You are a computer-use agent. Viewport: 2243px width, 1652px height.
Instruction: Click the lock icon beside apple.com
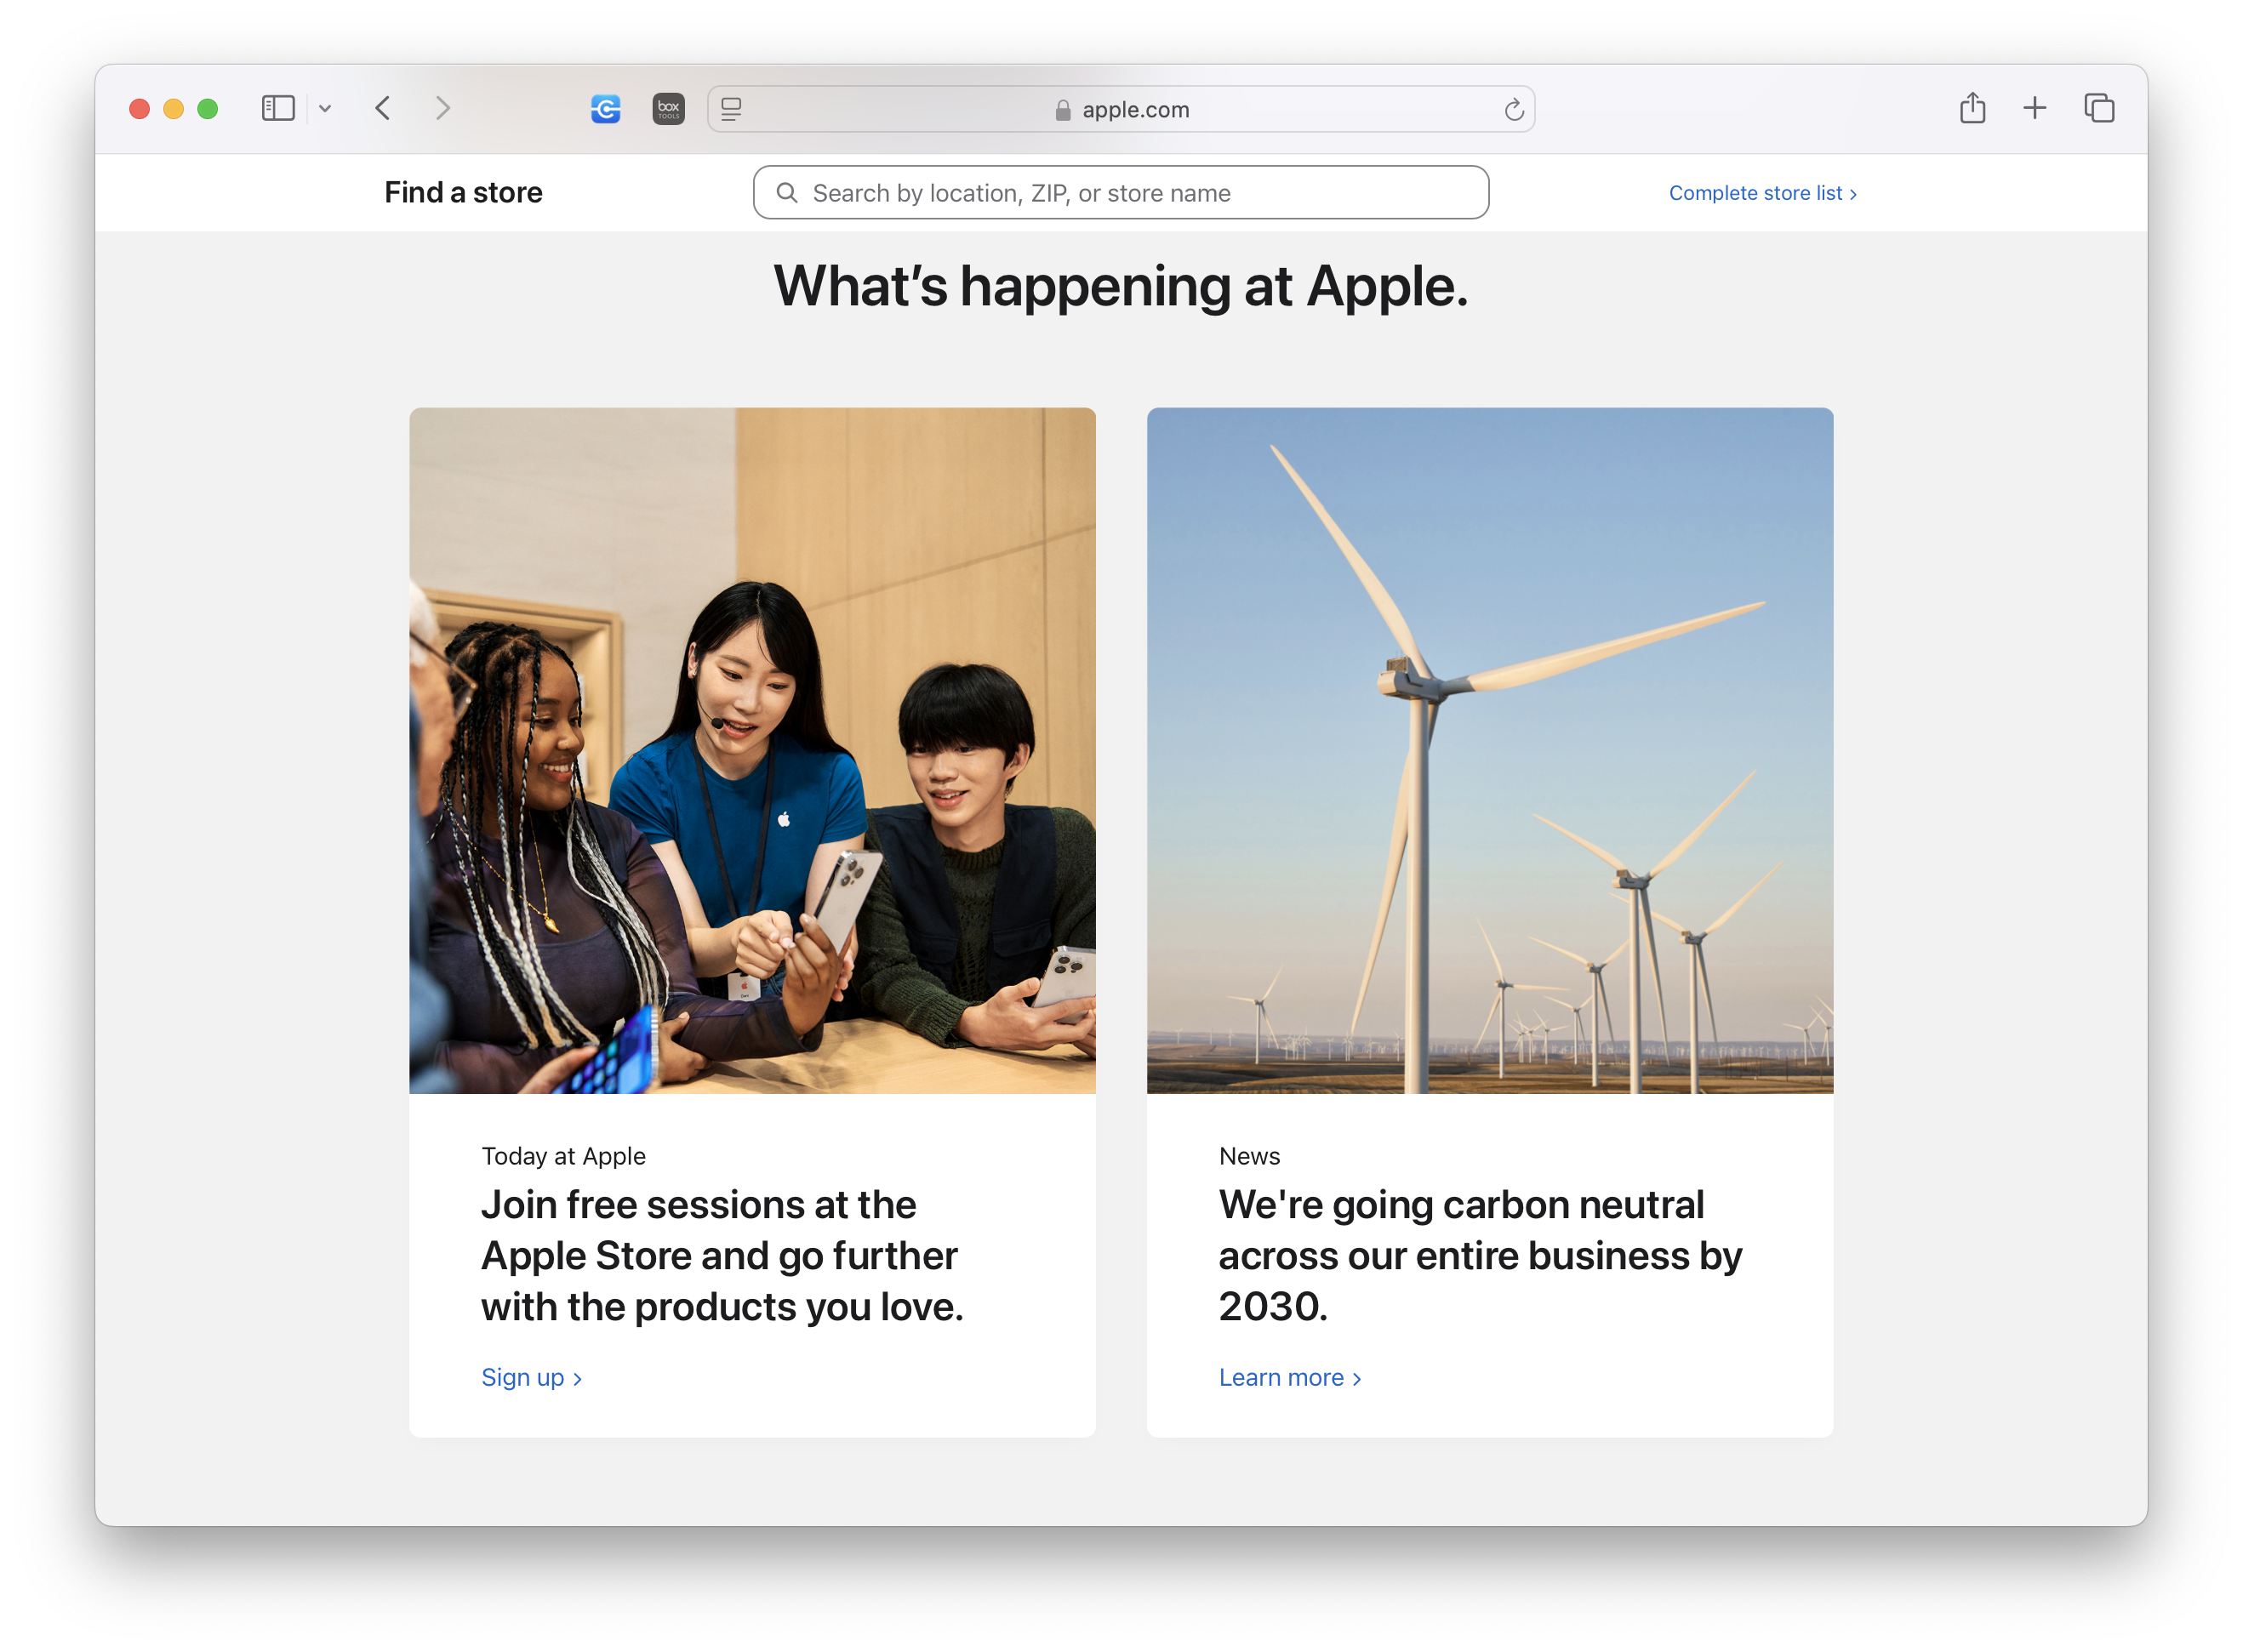click(1063, 110)
